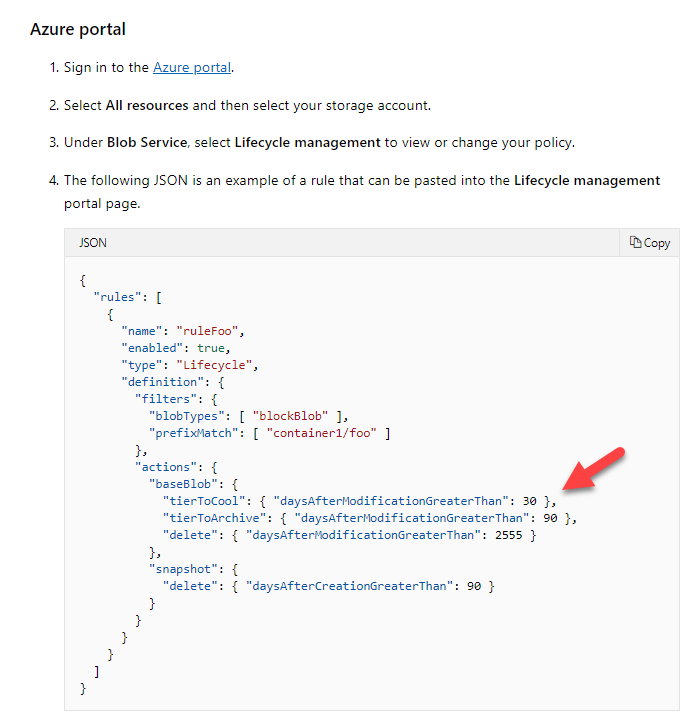This screenshot has height=713, width=686.
Task: Click the bold text All resources
Action: (x=147, y=105)
